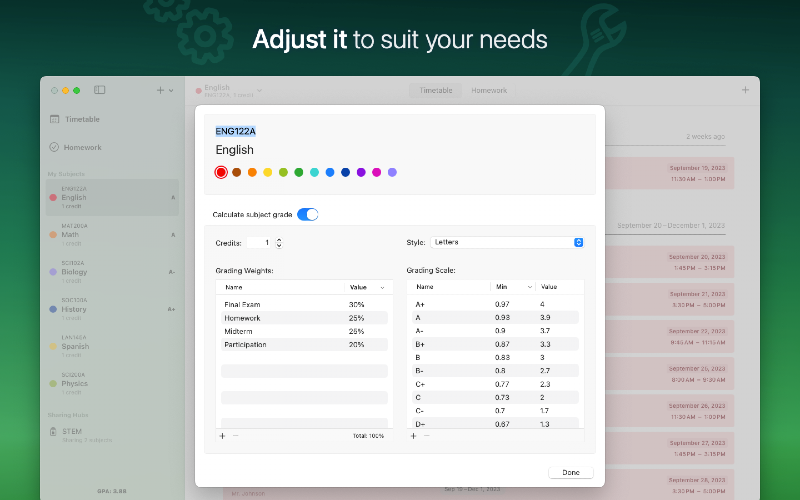800x500 pixels.
Task: Switch to the Timetable tab
Action: click(436, 90)
